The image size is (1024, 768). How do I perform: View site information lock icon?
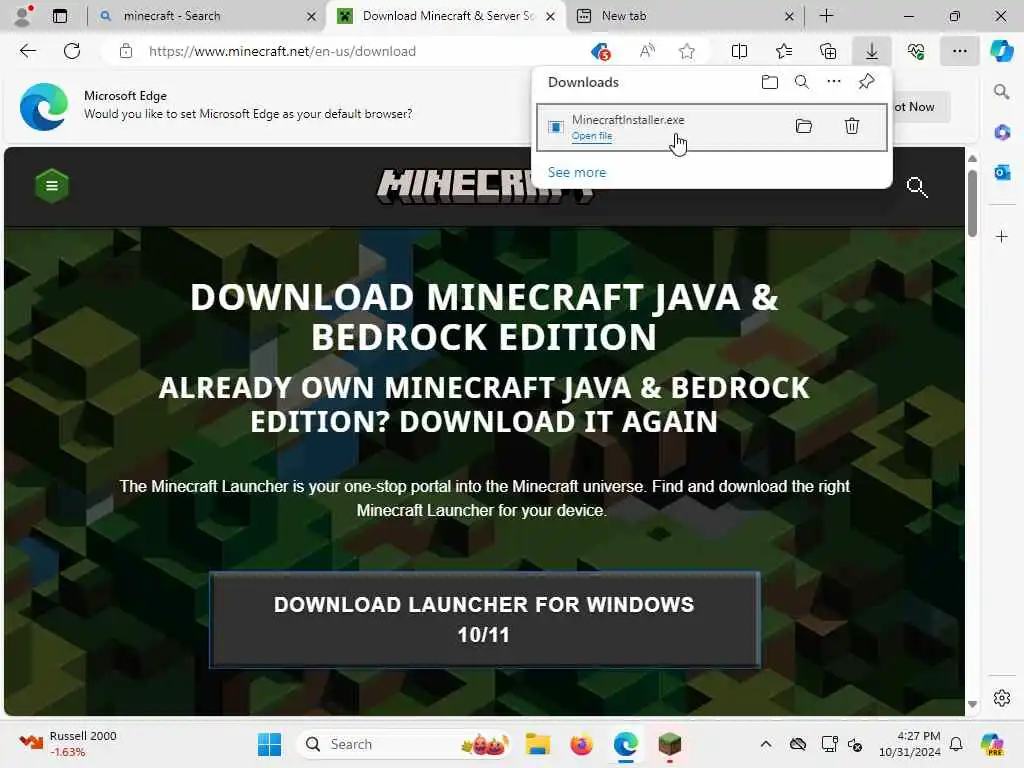click(x=126, y=51)
